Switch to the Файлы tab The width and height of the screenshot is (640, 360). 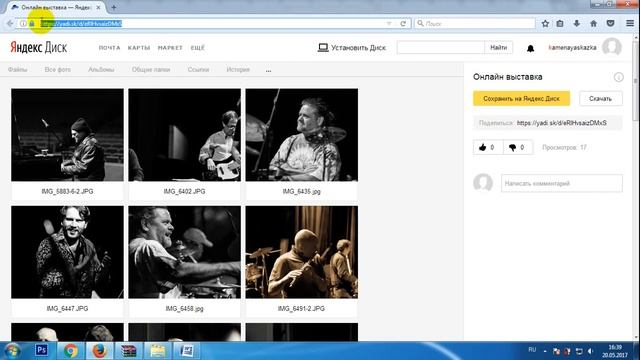coord(18,70)
